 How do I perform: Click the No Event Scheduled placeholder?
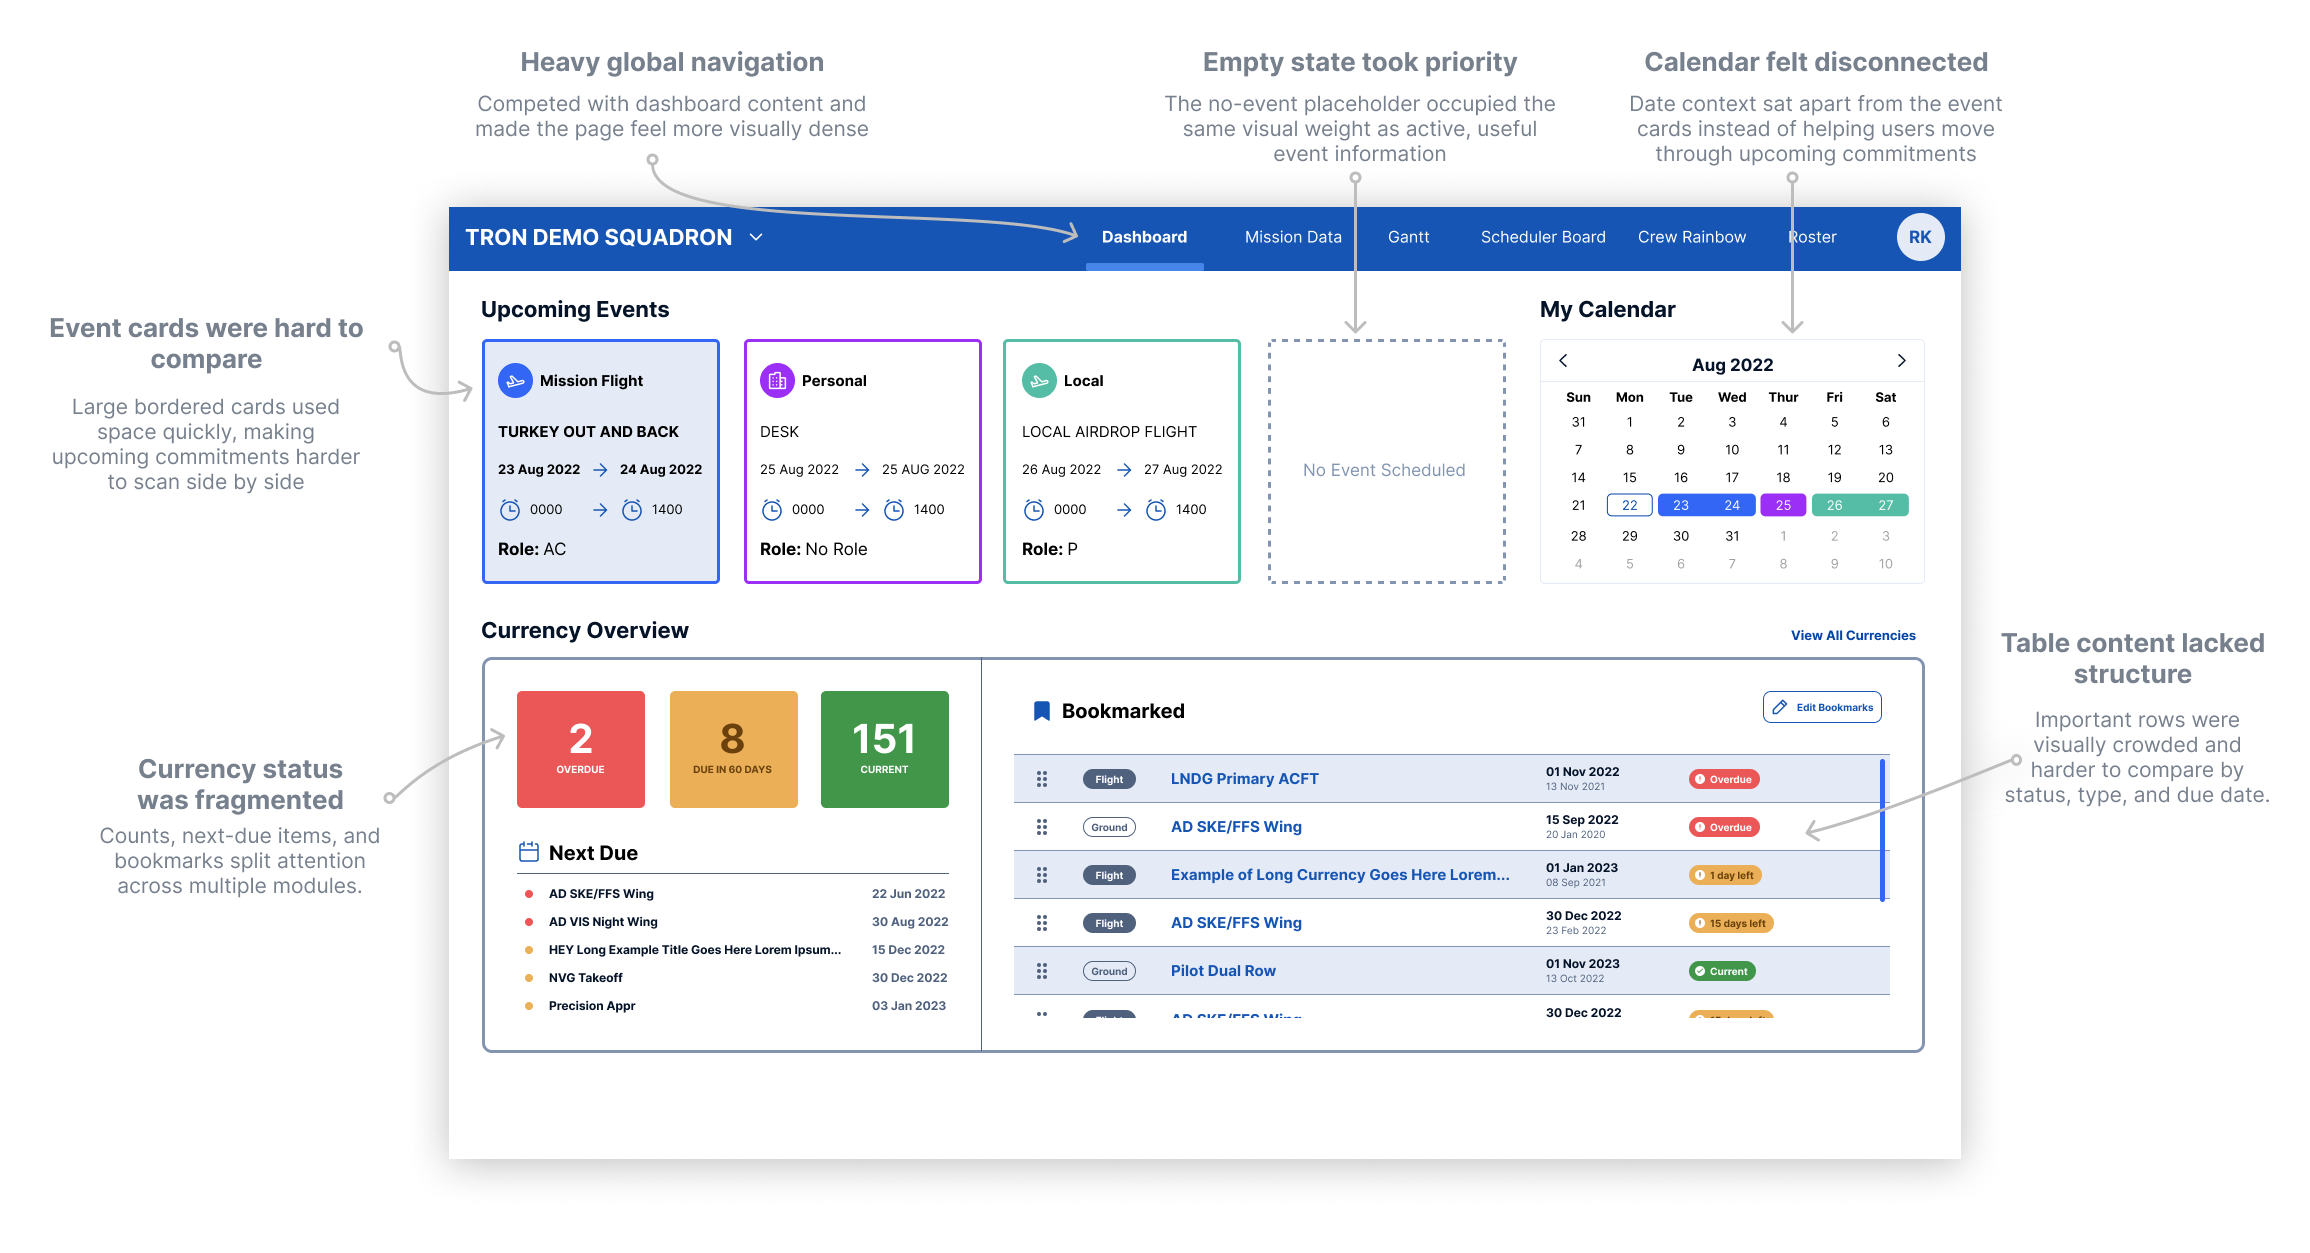1386,461
